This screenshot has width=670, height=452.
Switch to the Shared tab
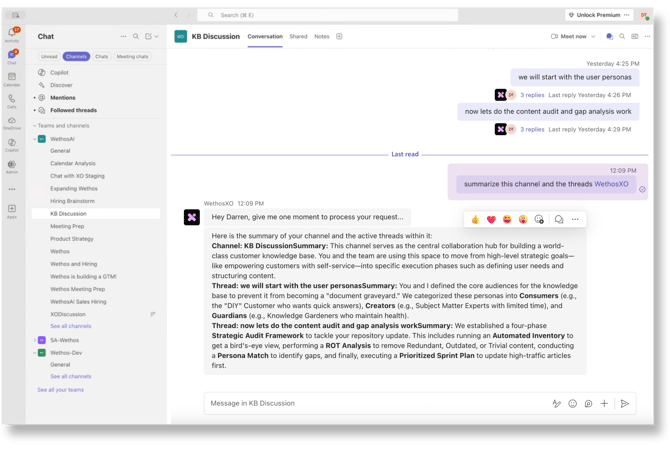pos(298,36)
